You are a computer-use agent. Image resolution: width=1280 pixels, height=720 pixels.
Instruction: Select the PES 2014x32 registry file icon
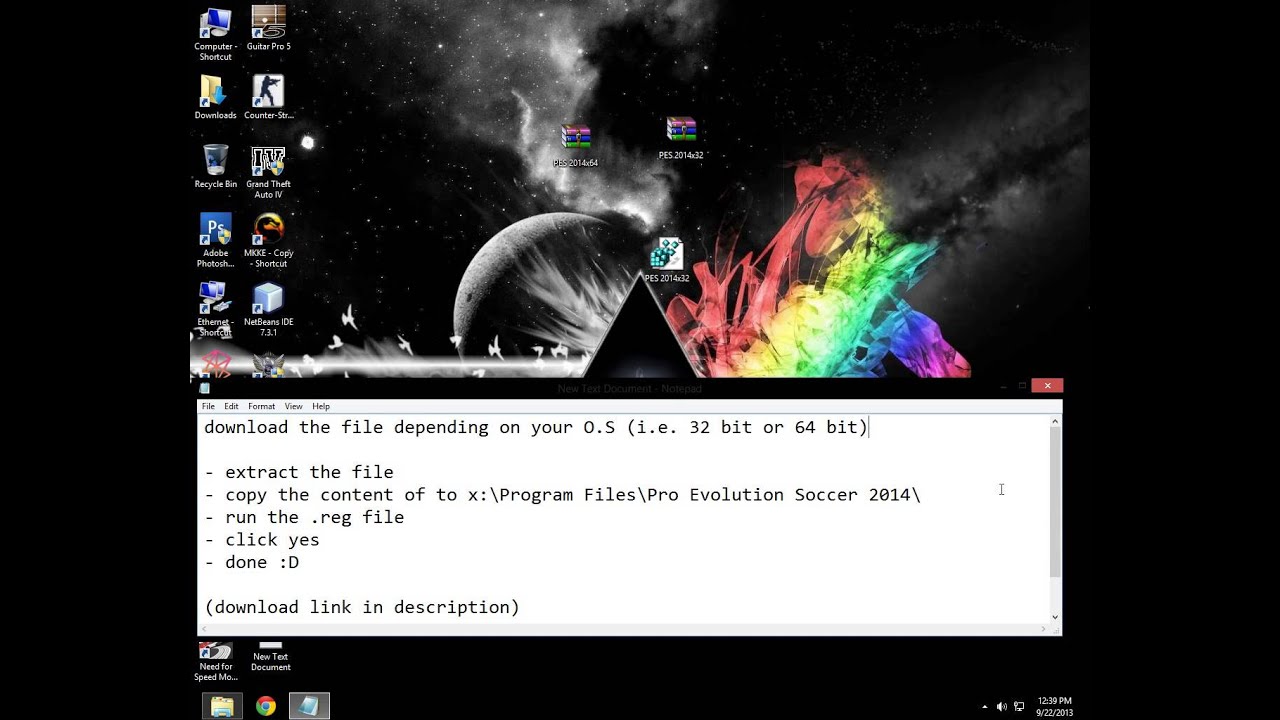click(x=667, y=260)
